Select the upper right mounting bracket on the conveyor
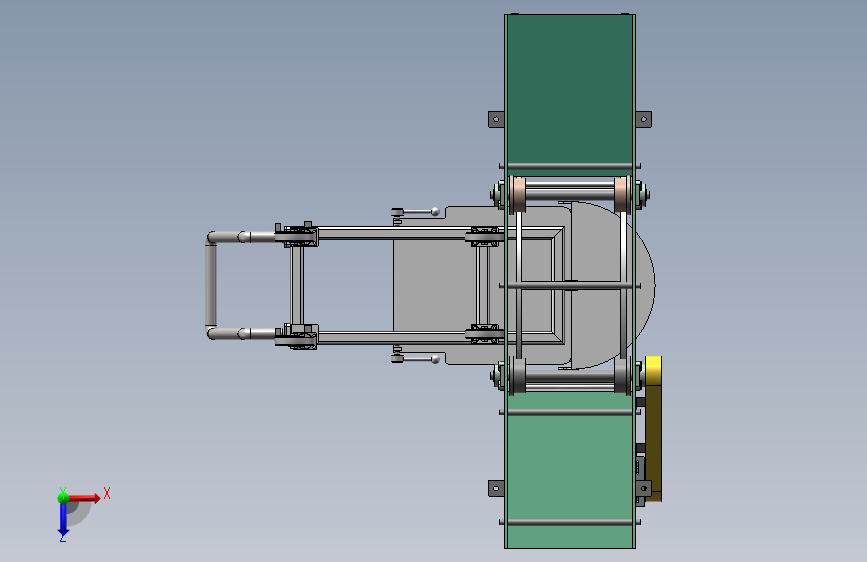Image resolution: width=867 pixels, height=562 pixels. click(x=643, y=119)
